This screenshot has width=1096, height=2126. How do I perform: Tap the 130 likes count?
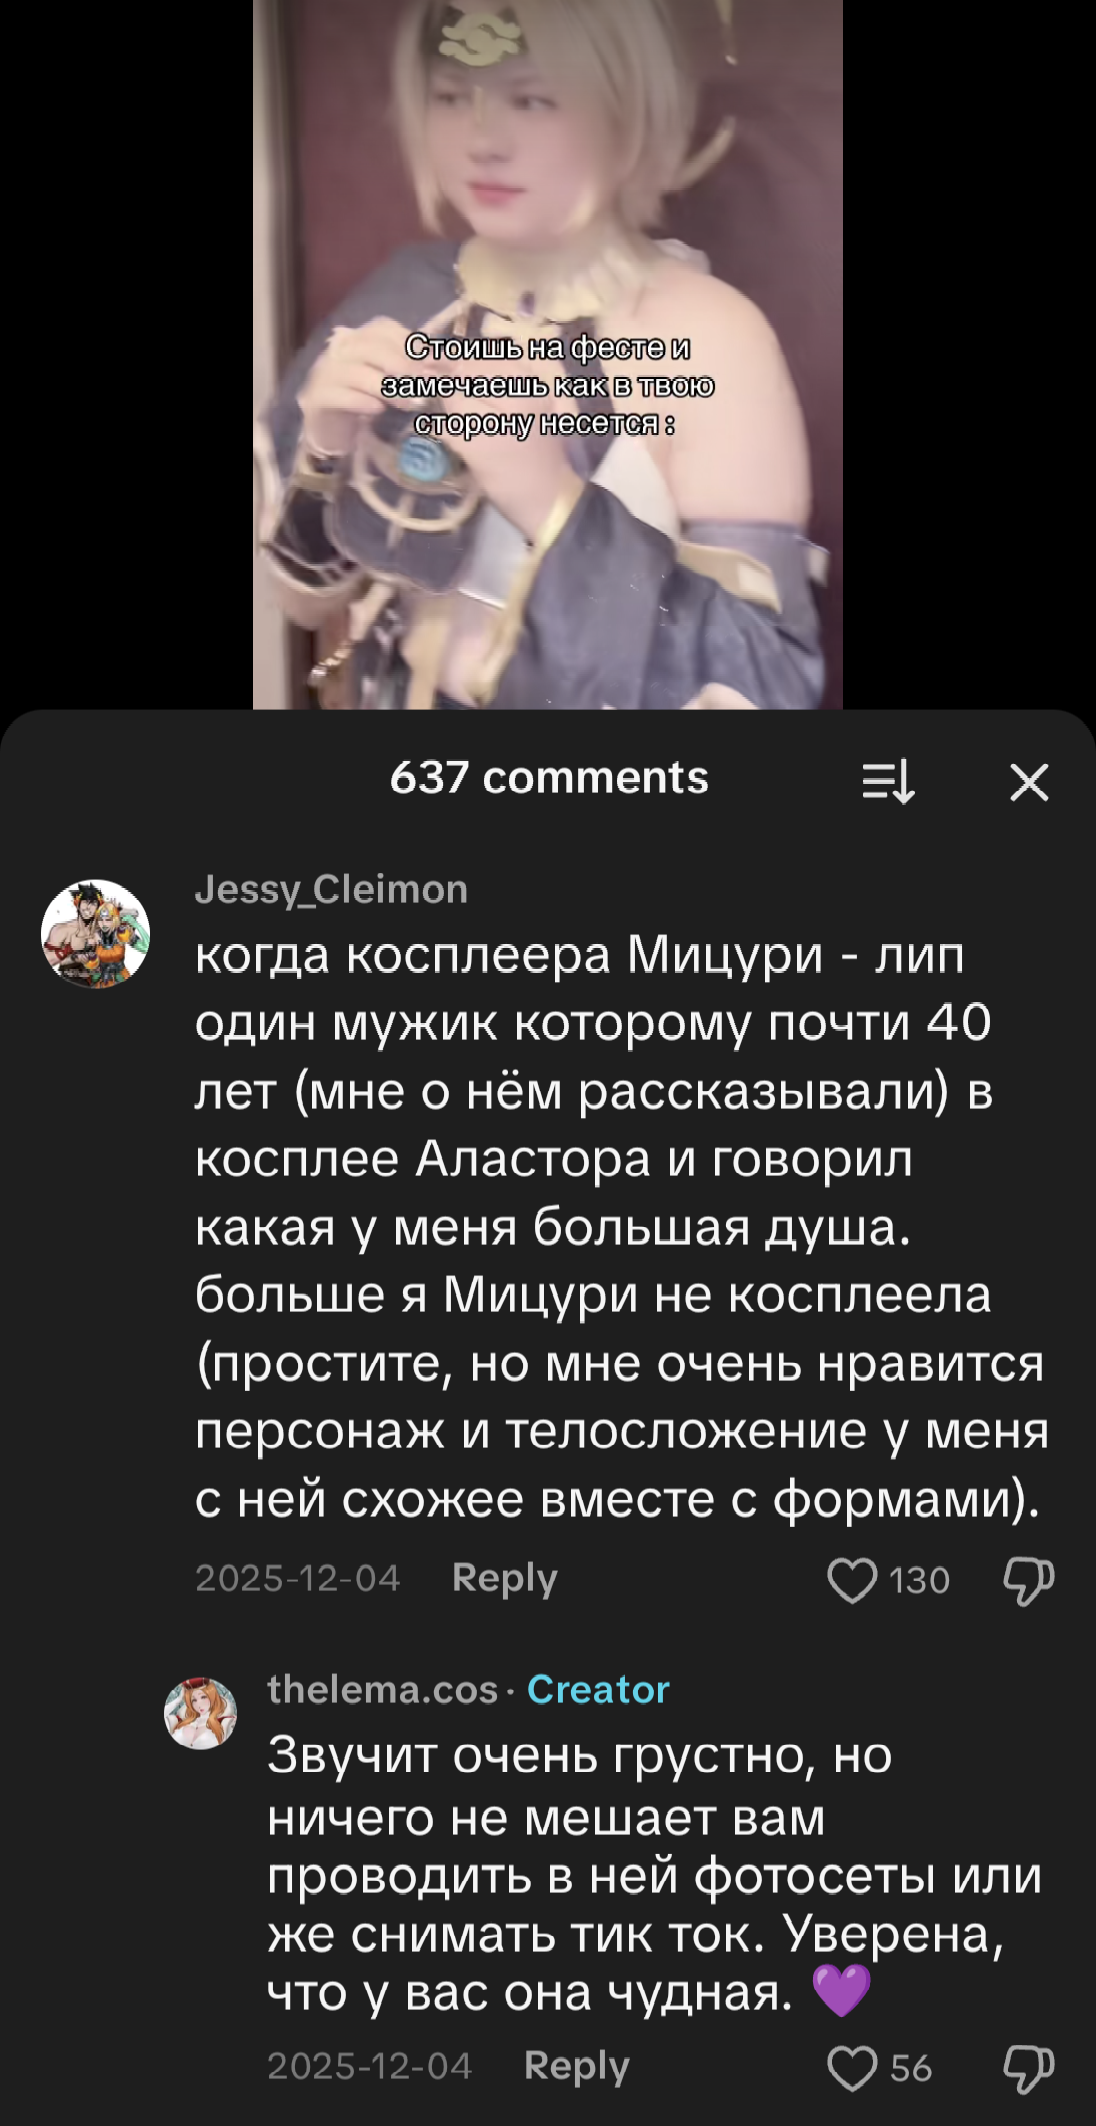point(919,1580)
